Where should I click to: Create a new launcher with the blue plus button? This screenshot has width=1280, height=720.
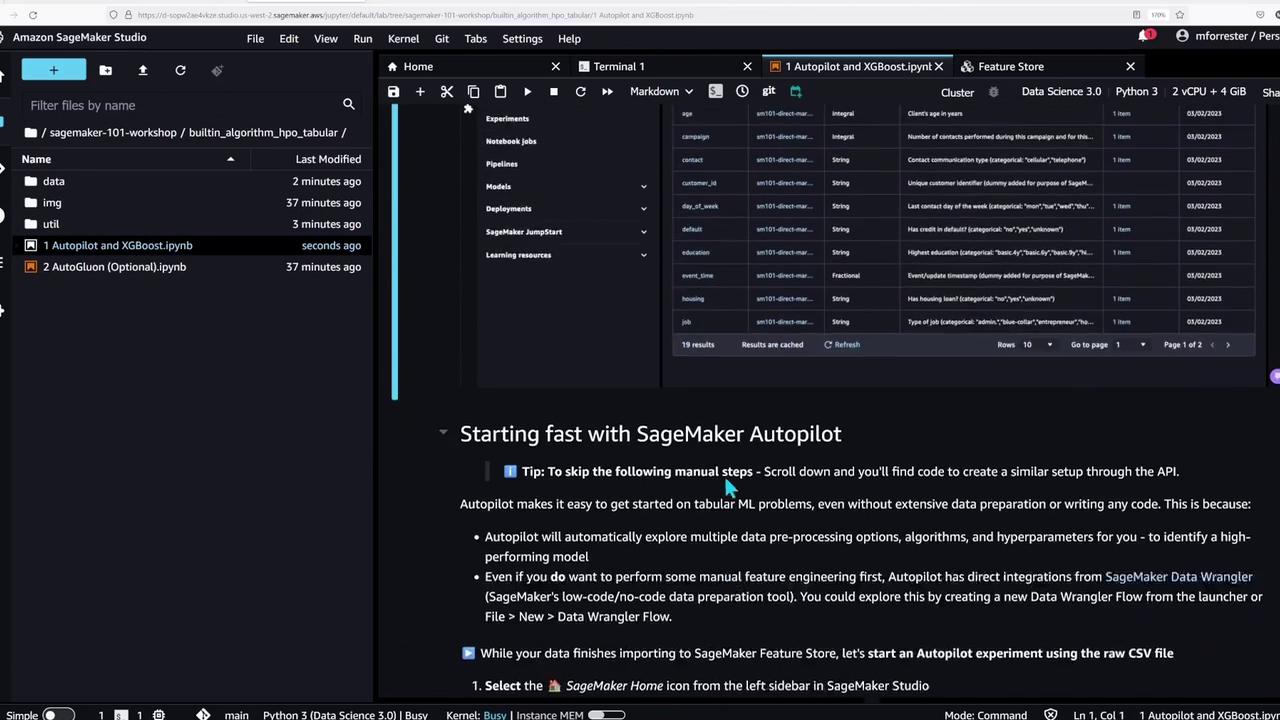(x=54, y=70)
